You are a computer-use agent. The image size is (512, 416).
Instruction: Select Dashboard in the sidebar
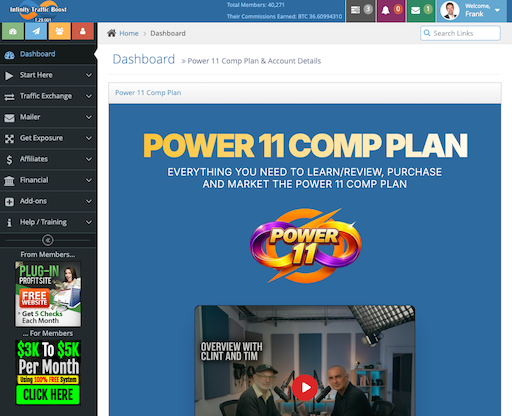pos(48,54)
